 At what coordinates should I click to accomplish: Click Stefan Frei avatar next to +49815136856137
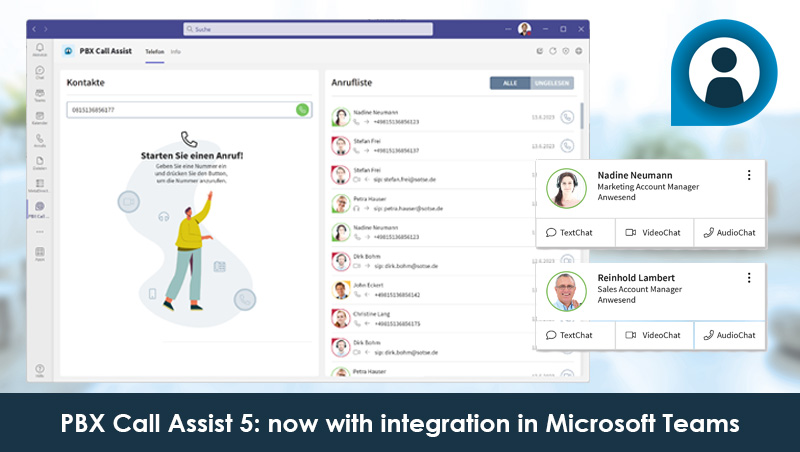click(x=340, y=146)
